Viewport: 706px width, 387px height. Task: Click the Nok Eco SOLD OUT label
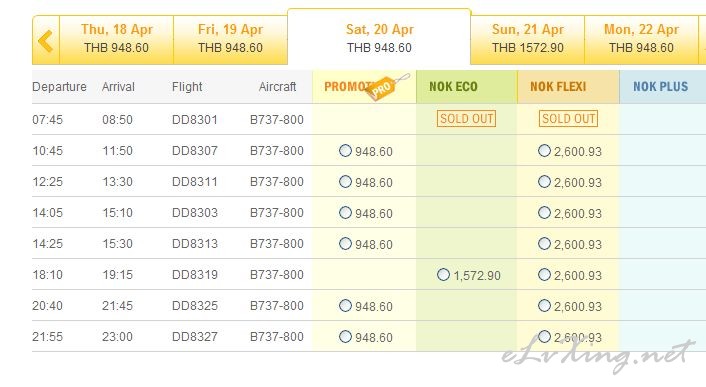(x=466, y=119)
